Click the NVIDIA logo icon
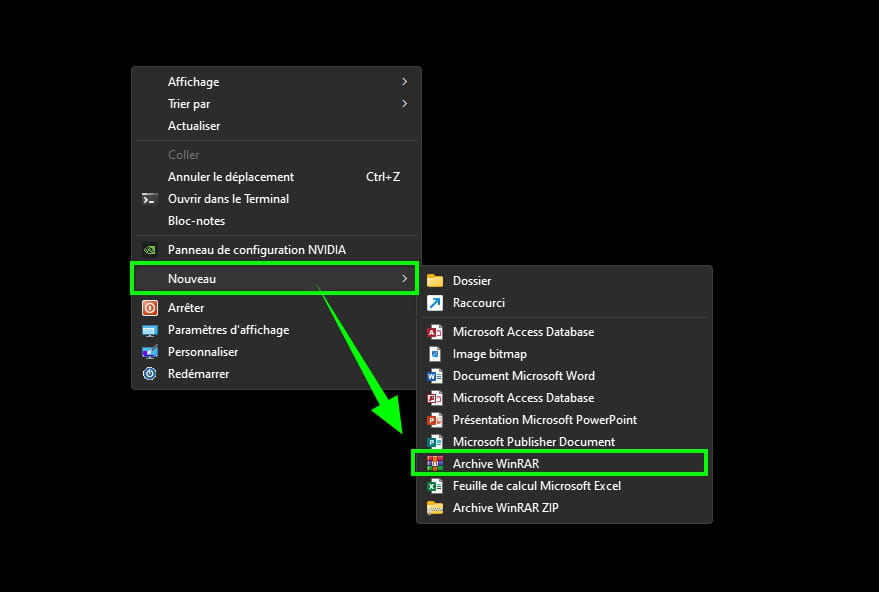 click(150, 250)
